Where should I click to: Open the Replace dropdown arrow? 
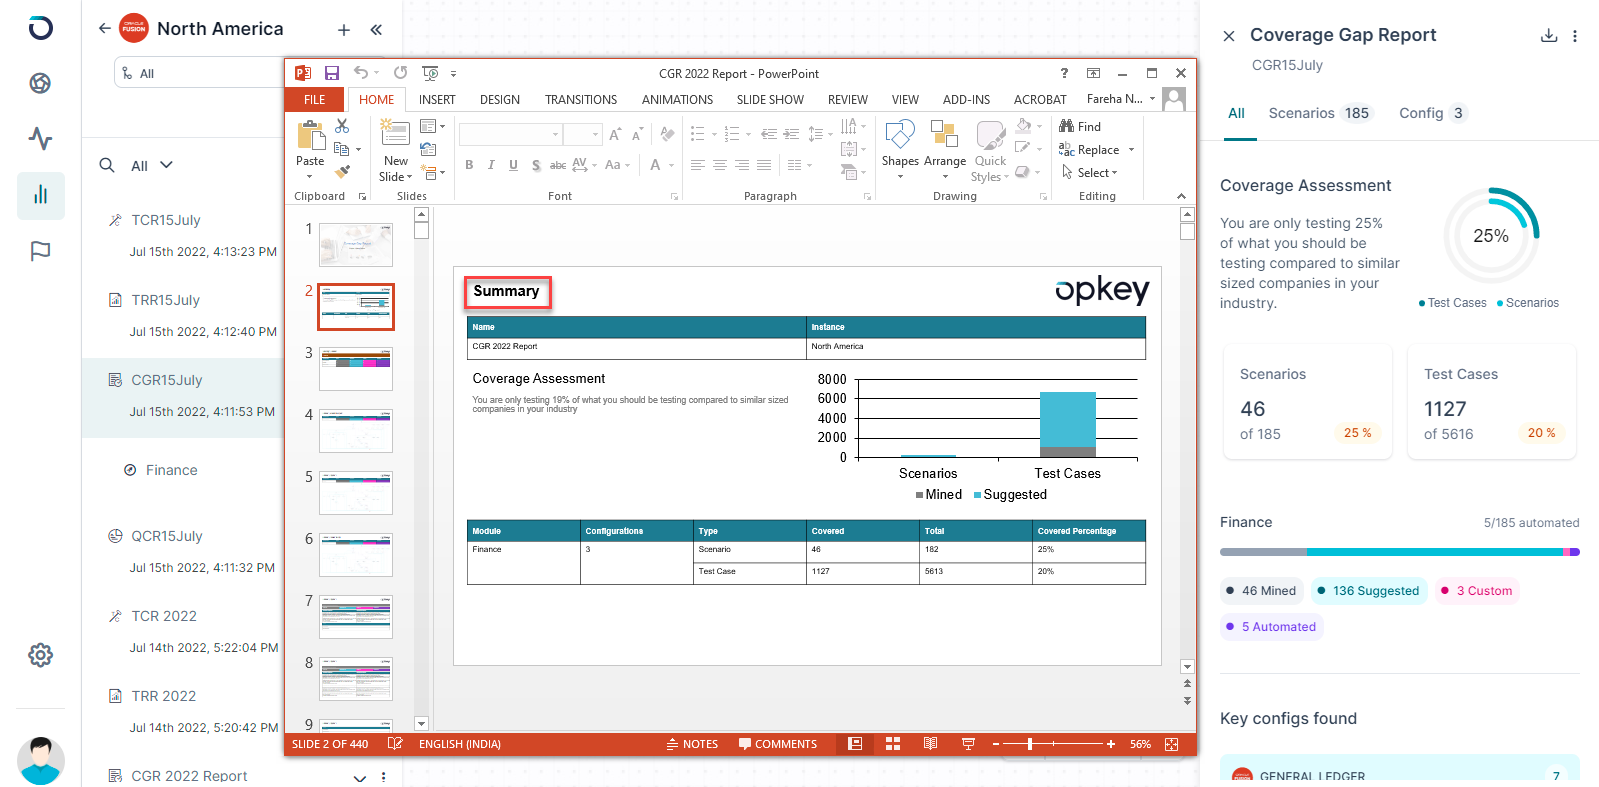(1131, 150)
